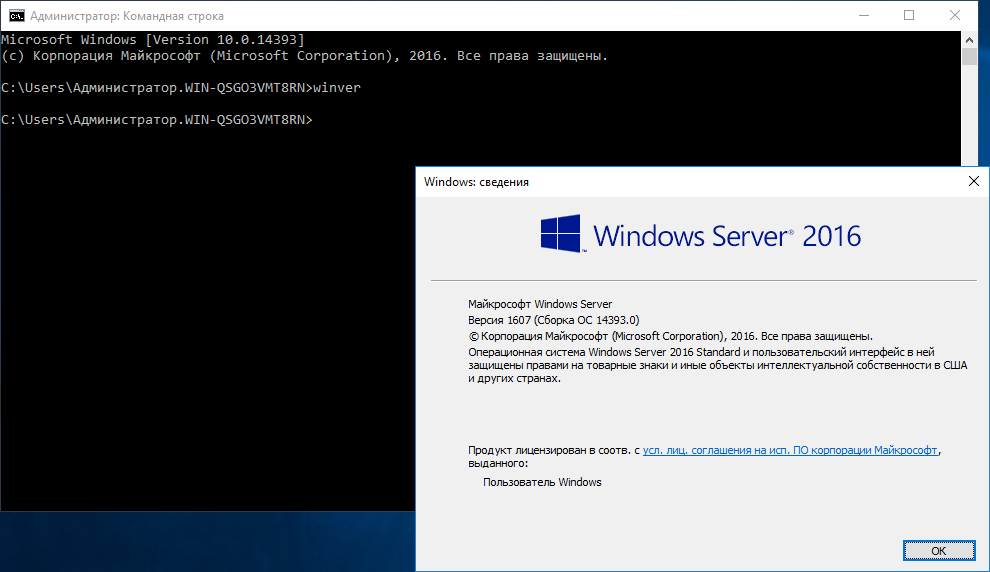990x572 pixels.
Task: Open the Microsoft license agreement link
Action: (x=790, y=450)
